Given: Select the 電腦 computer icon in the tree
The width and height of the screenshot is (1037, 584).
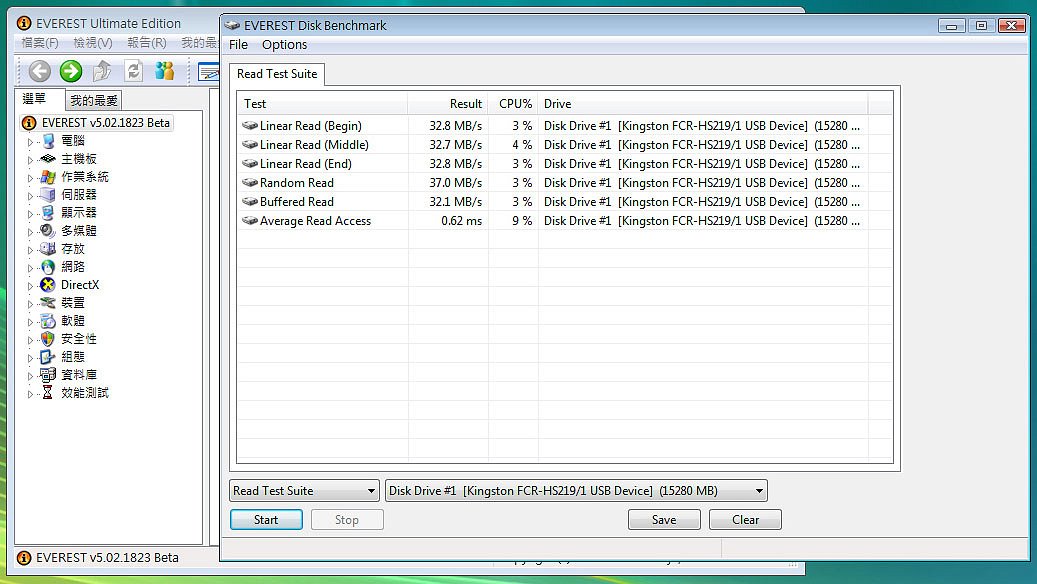Looking at the screenshot, I should tap(48, 141).
